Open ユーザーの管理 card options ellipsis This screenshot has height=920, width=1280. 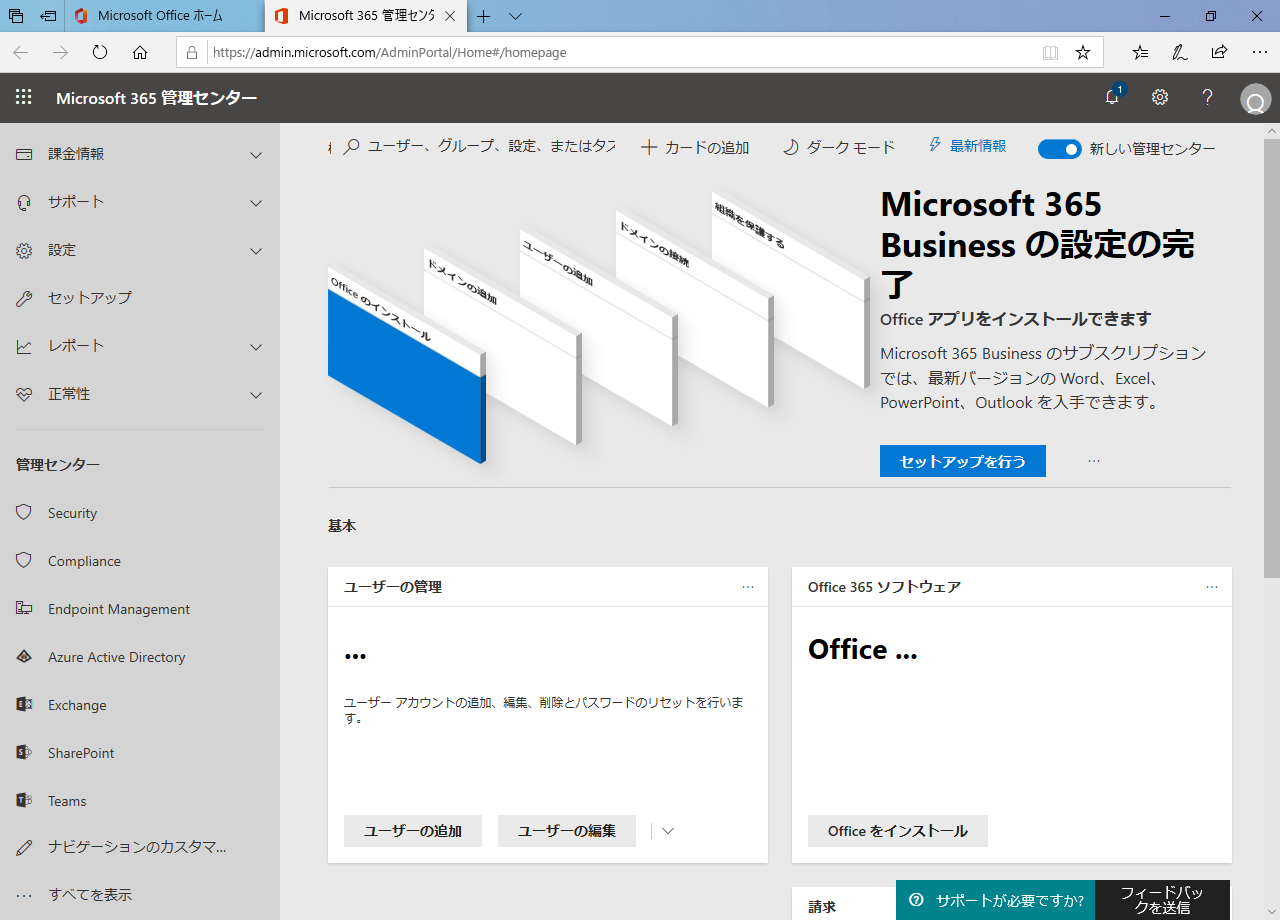[x=748, y=587]
